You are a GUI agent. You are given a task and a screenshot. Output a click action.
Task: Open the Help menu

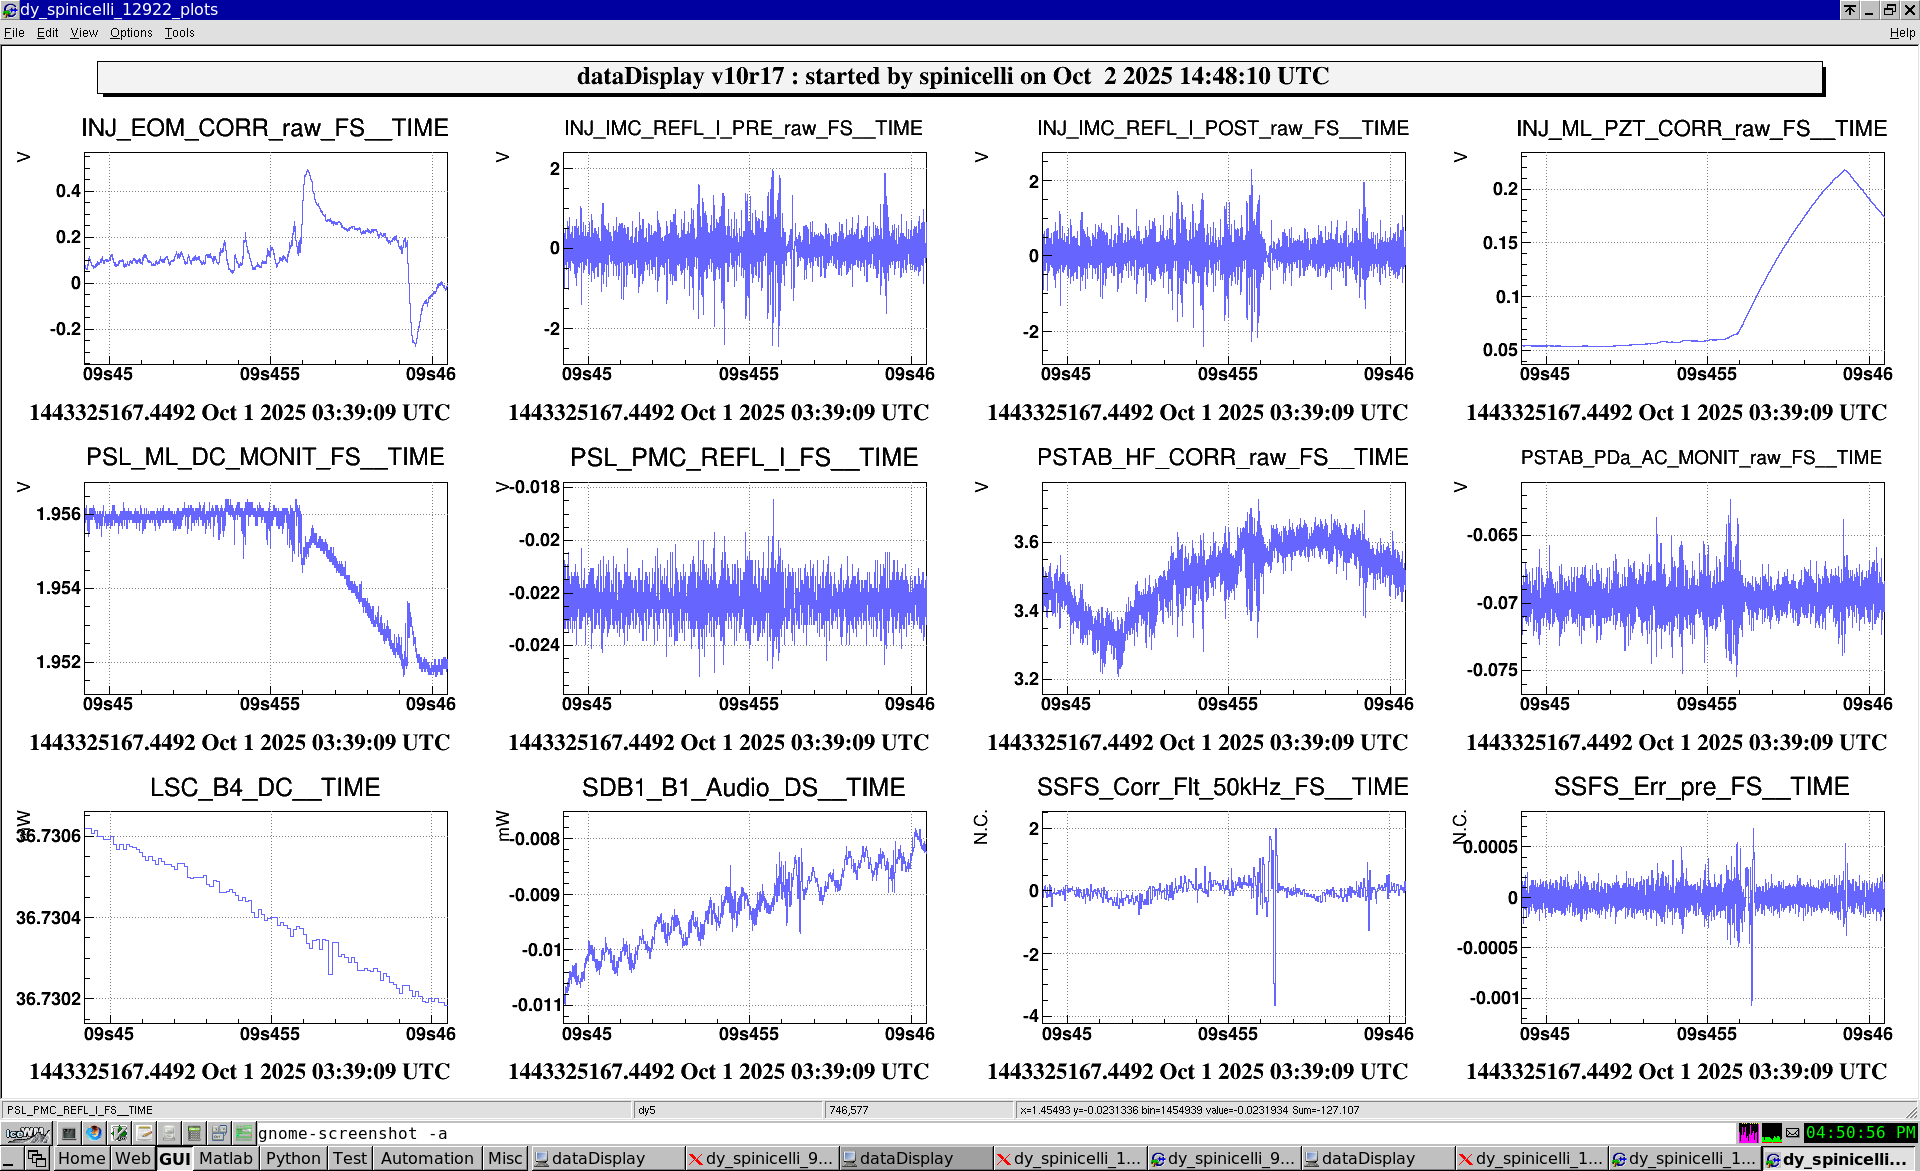(x=1901, y=33)
